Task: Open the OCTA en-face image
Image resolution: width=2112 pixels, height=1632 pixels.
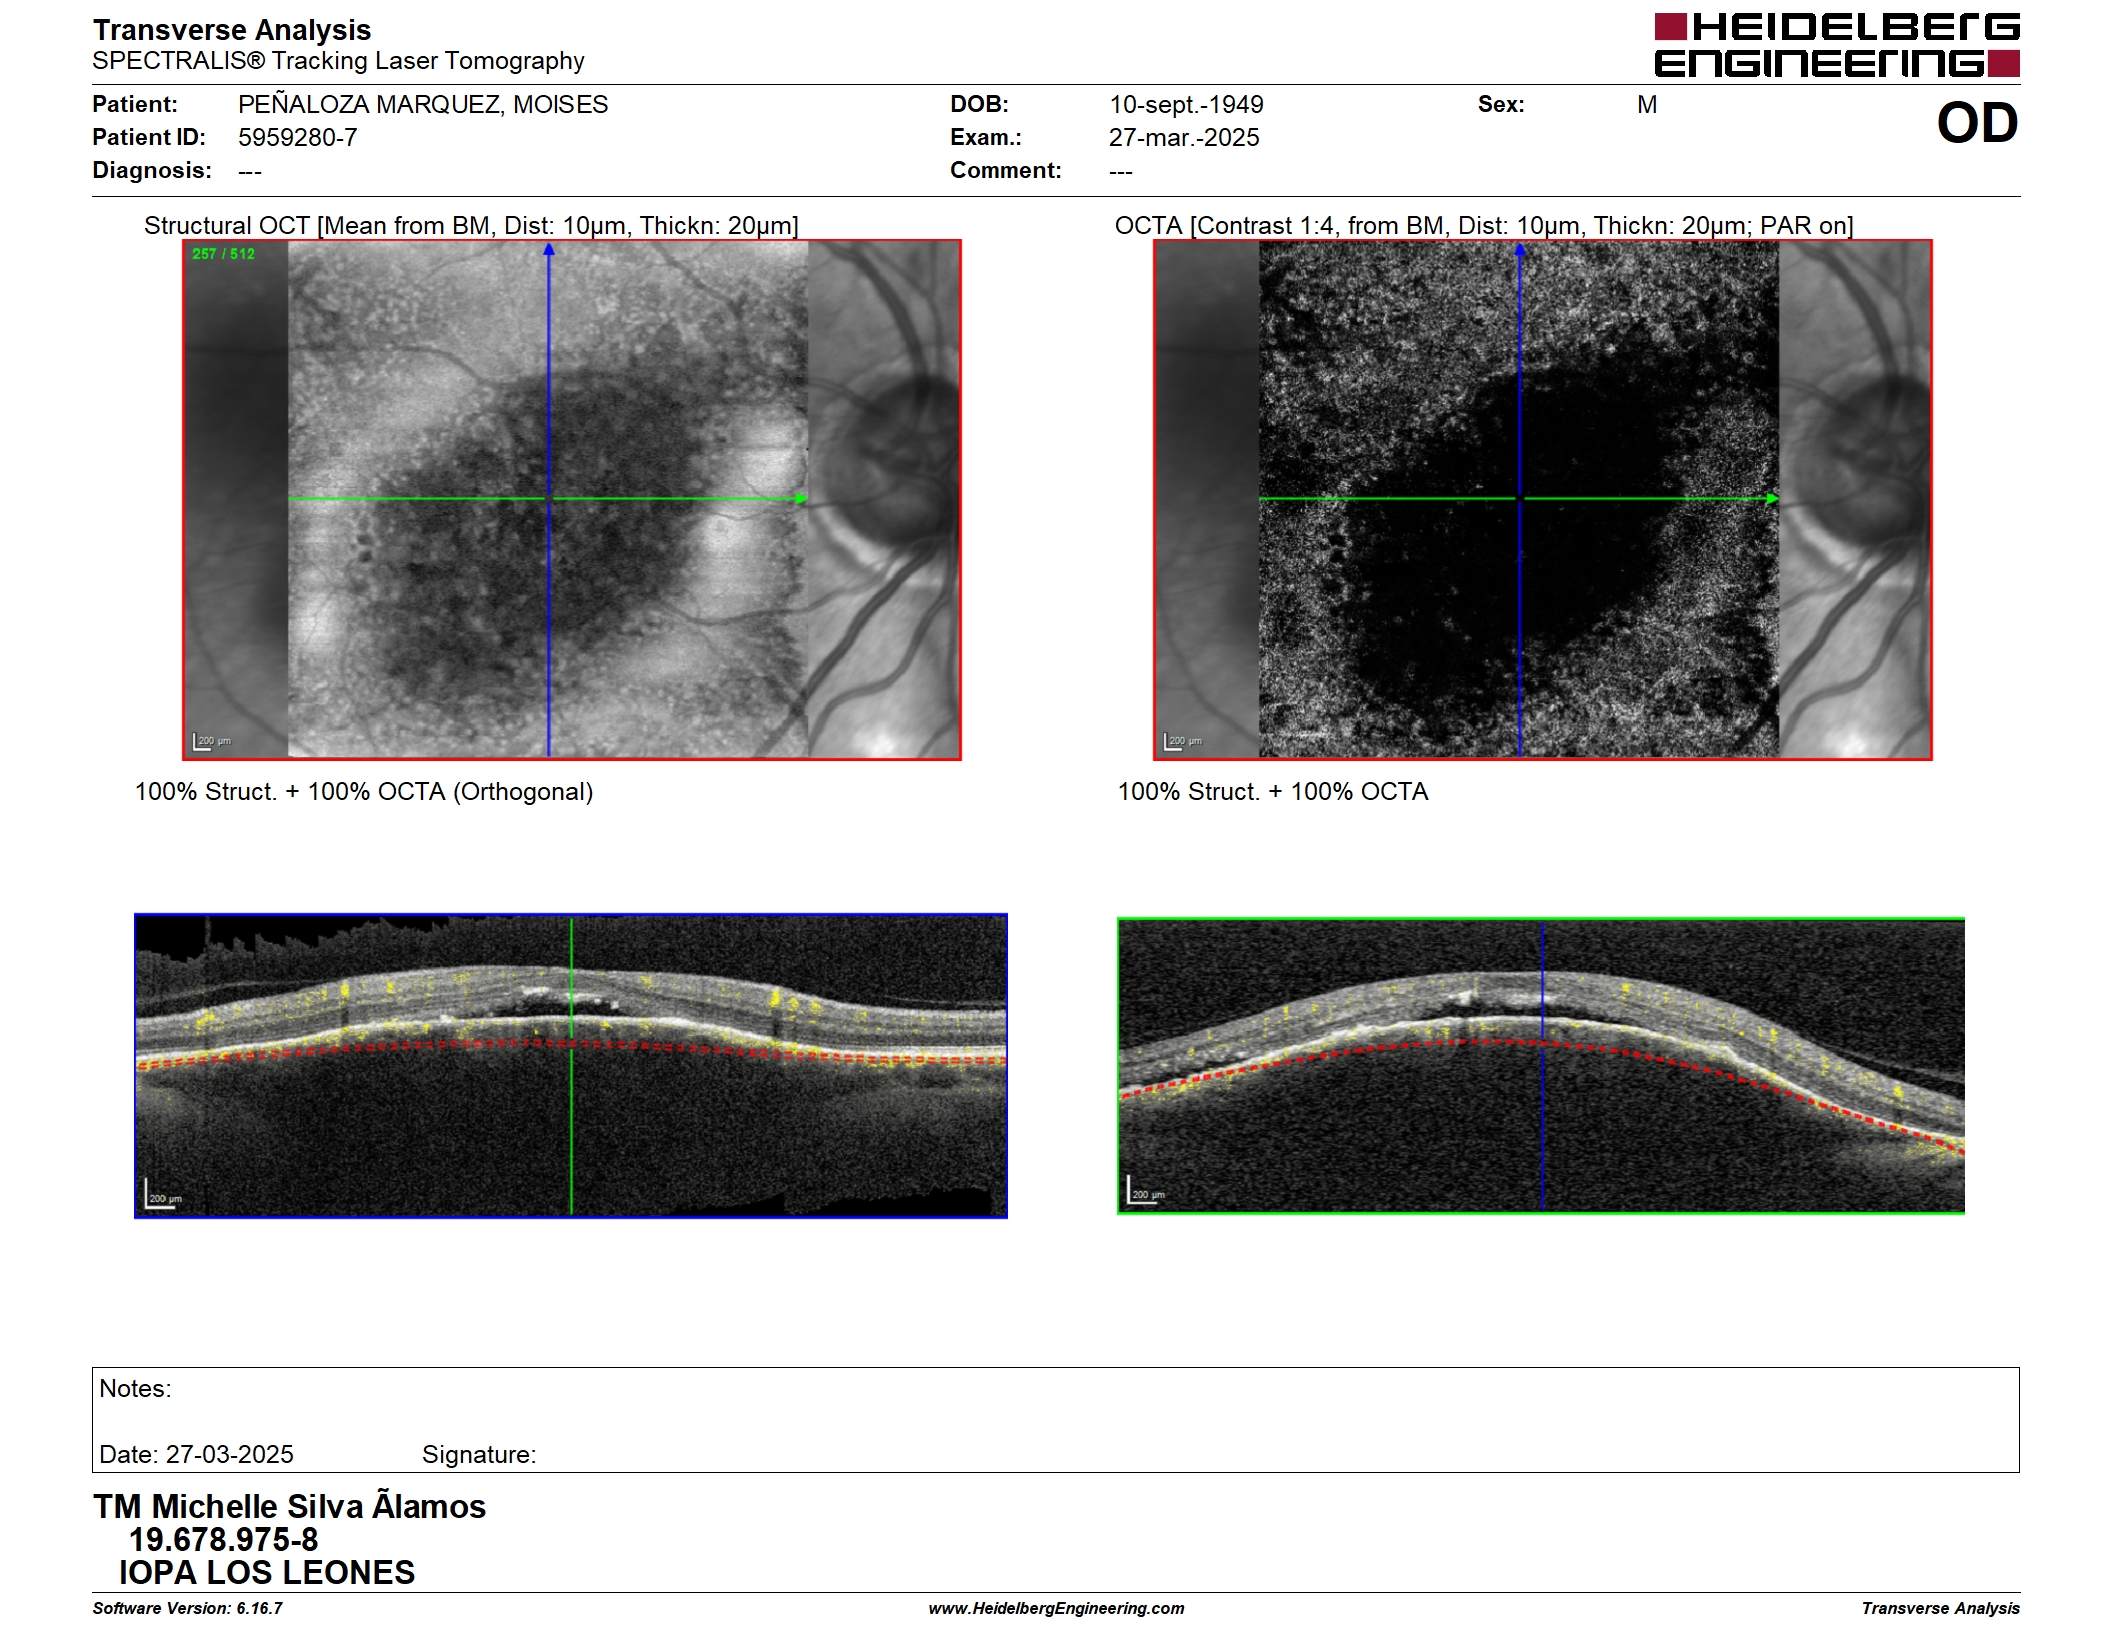Action: pyautogui.click(x=1543, y=500)
